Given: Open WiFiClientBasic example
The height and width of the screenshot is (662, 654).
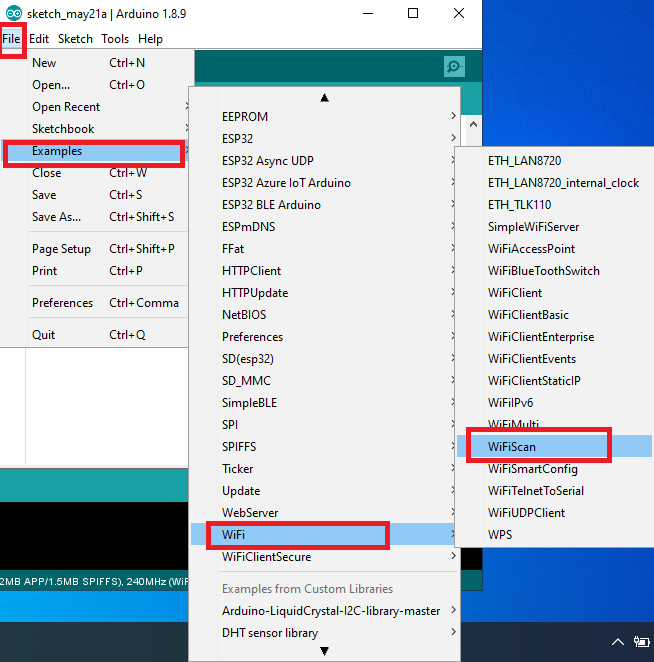Looking at the screenshot, I should [x=555, y=315].
